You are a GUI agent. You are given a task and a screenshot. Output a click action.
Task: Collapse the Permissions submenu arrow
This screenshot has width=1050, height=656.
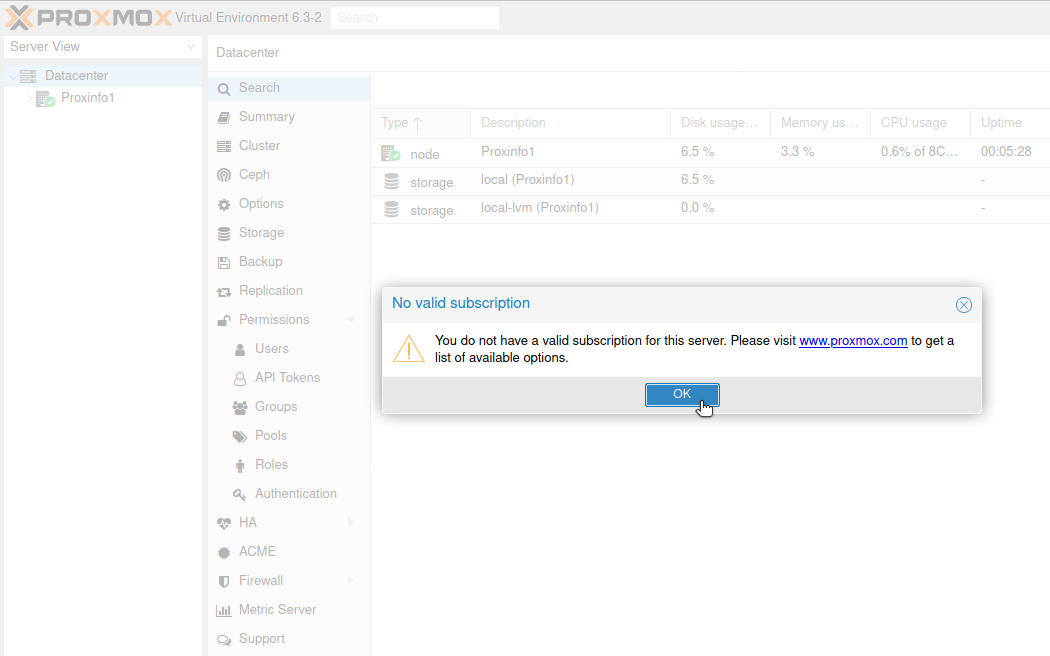(351, 320)
